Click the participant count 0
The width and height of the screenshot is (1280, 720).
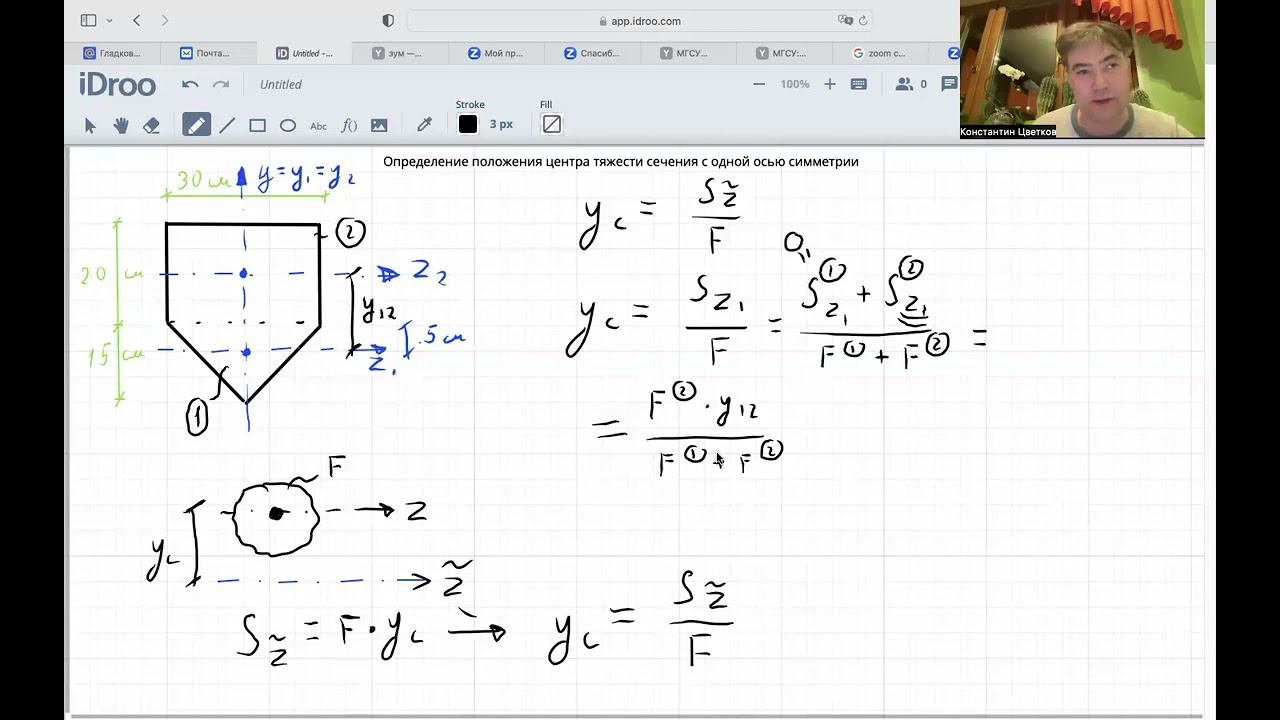click(923, 84)
